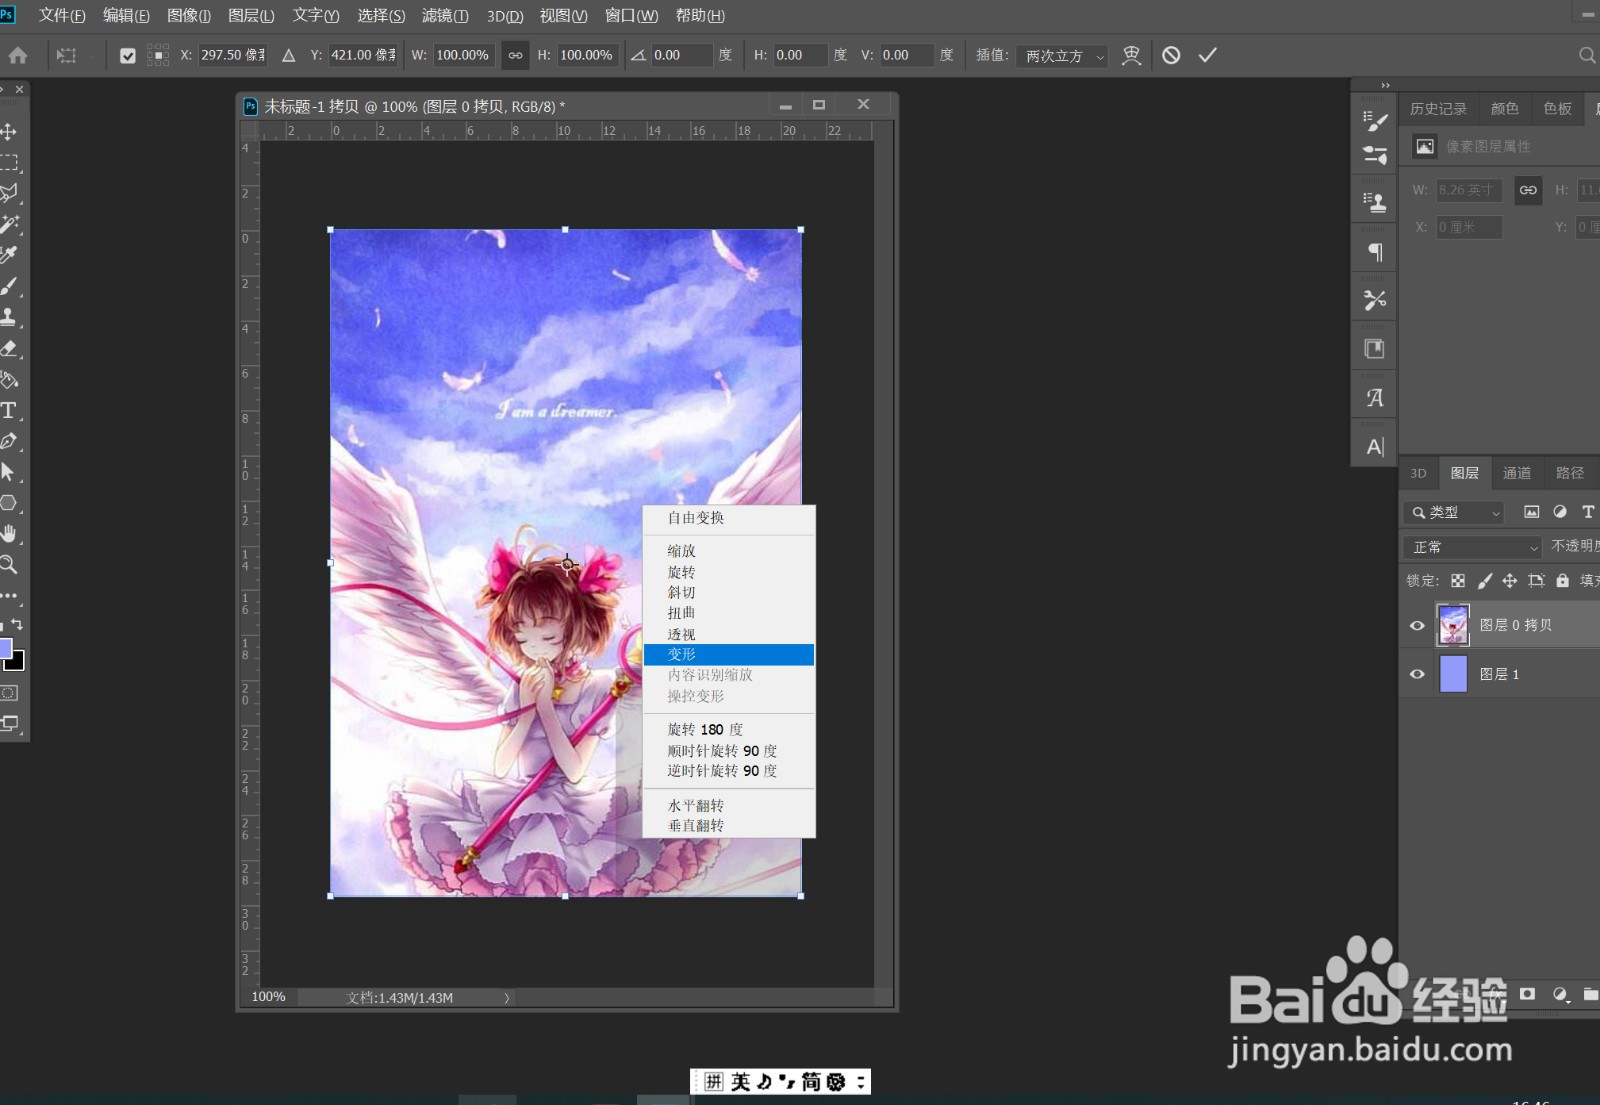1600x1105 pixels.
Task: Select the Eyedropper tool
Action: (9, 255)
